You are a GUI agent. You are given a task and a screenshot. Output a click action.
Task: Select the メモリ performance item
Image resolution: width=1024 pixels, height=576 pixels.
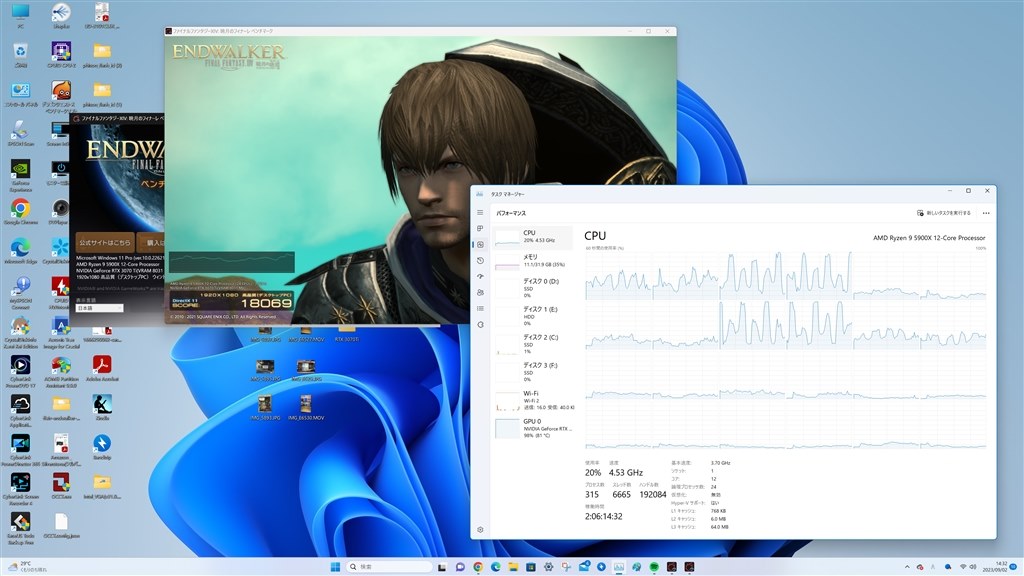[533, 261]
